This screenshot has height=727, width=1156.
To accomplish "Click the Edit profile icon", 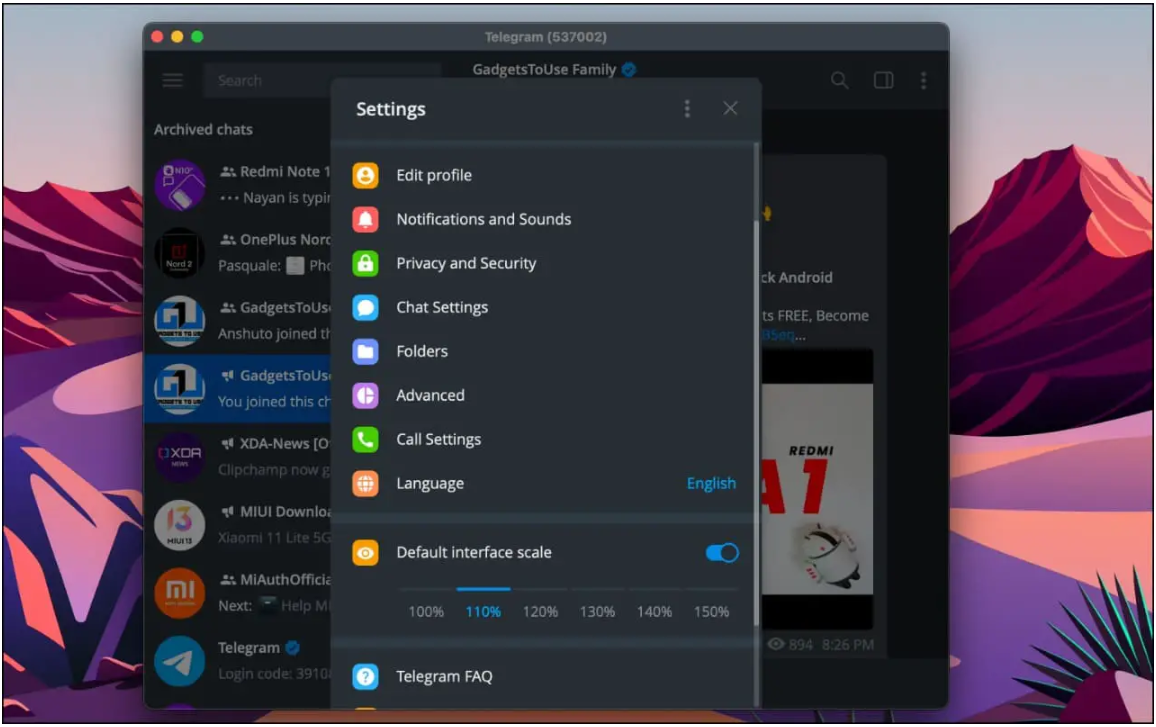I will (365, 176).
